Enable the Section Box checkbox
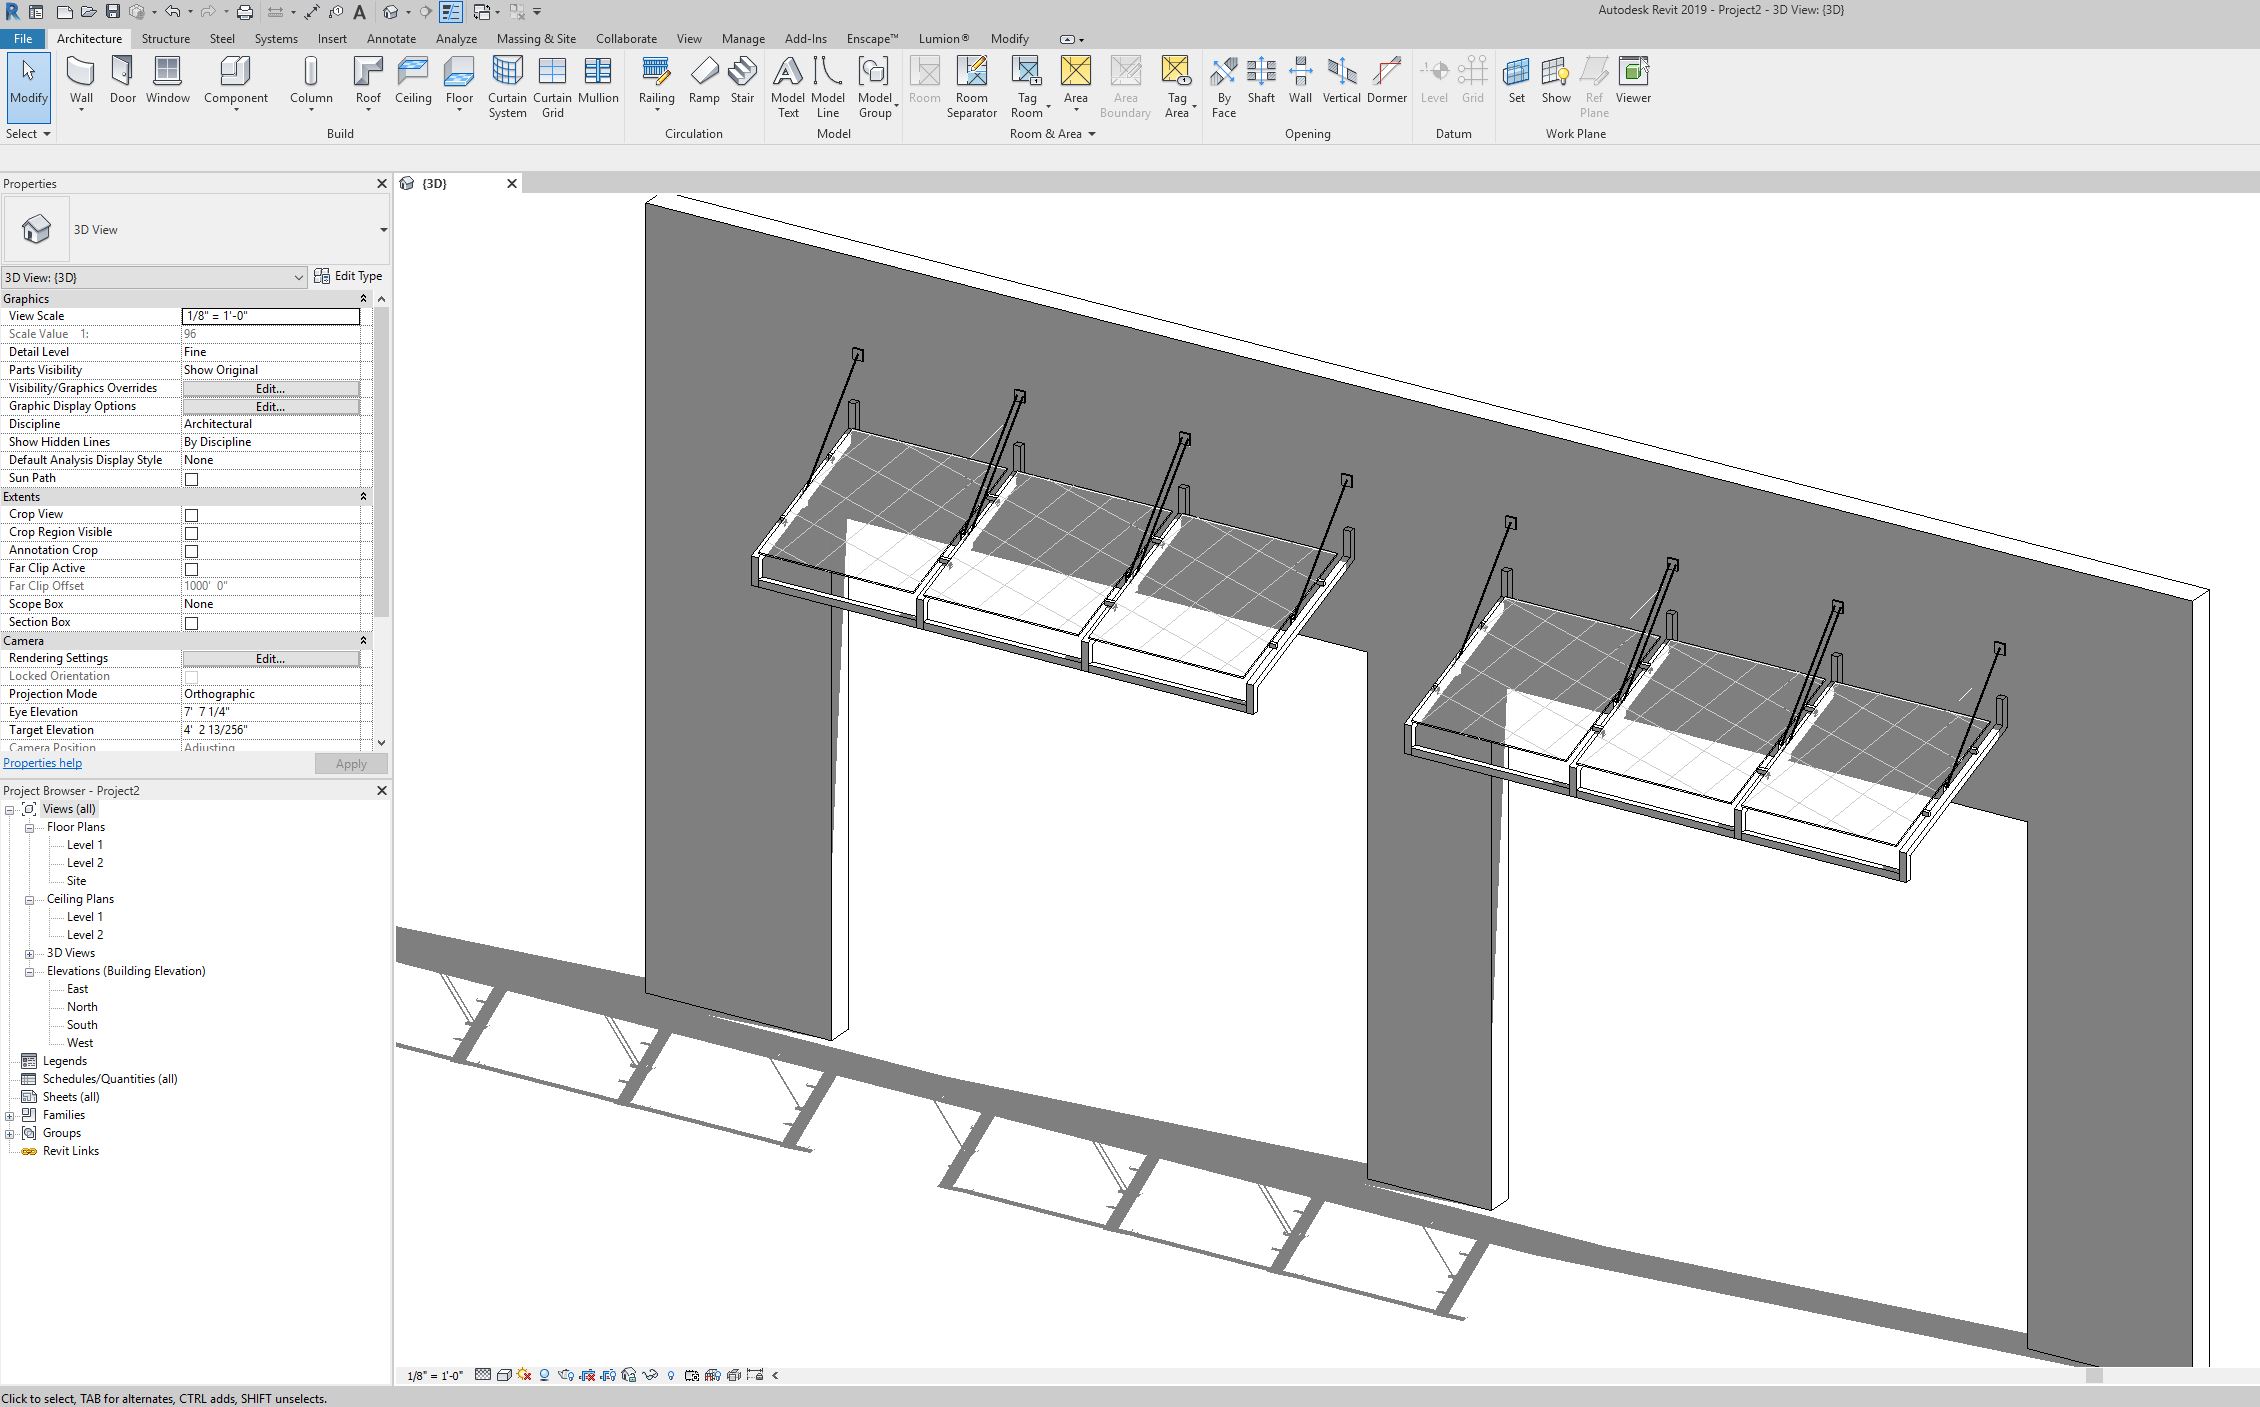The width and height of the screenshot is (2260, 1407). coord(191,623)
